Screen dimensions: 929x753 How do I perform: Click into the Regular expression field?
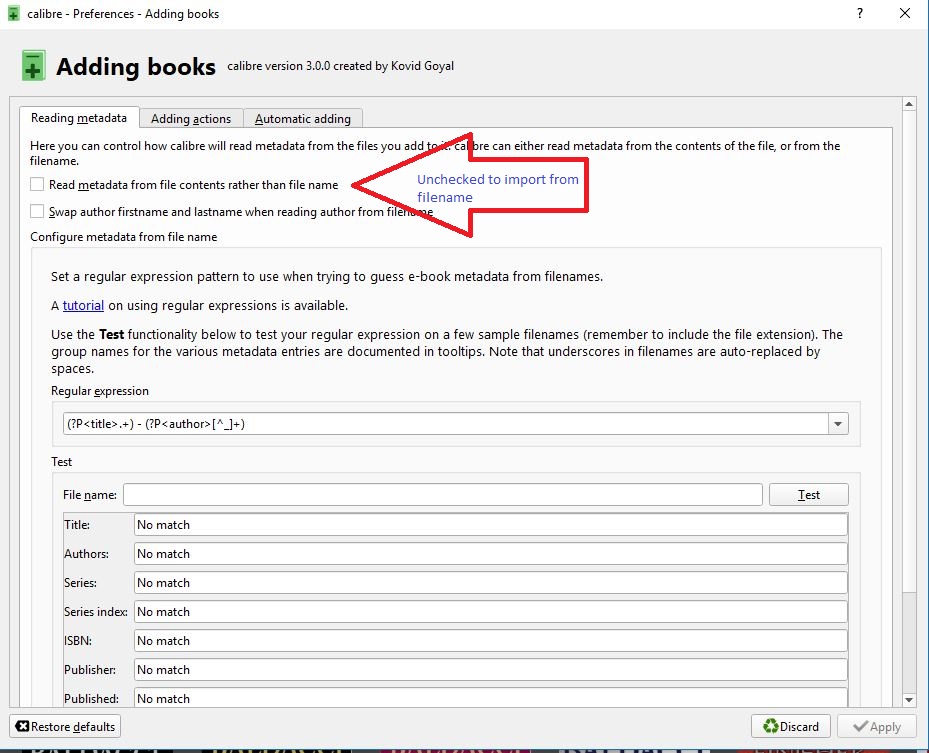tap(446, 424)
